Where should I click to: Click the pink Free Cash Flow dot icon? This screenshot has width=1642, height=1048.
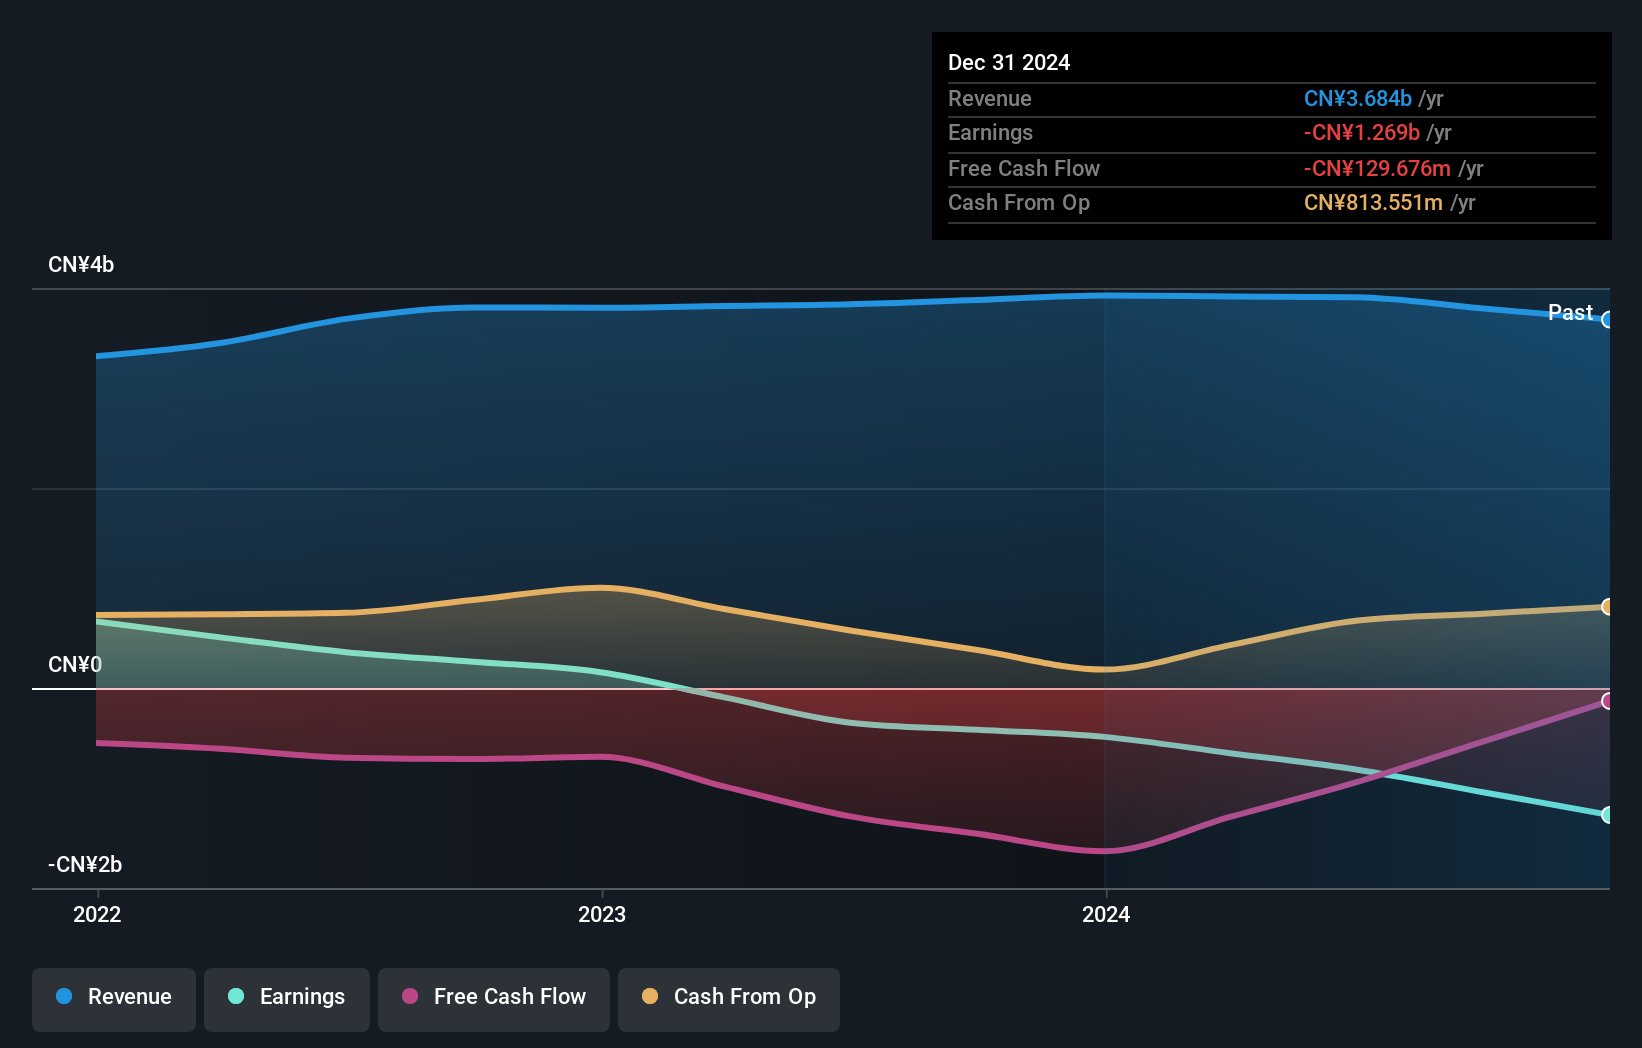pyautogui.click(x=408, y=997)
